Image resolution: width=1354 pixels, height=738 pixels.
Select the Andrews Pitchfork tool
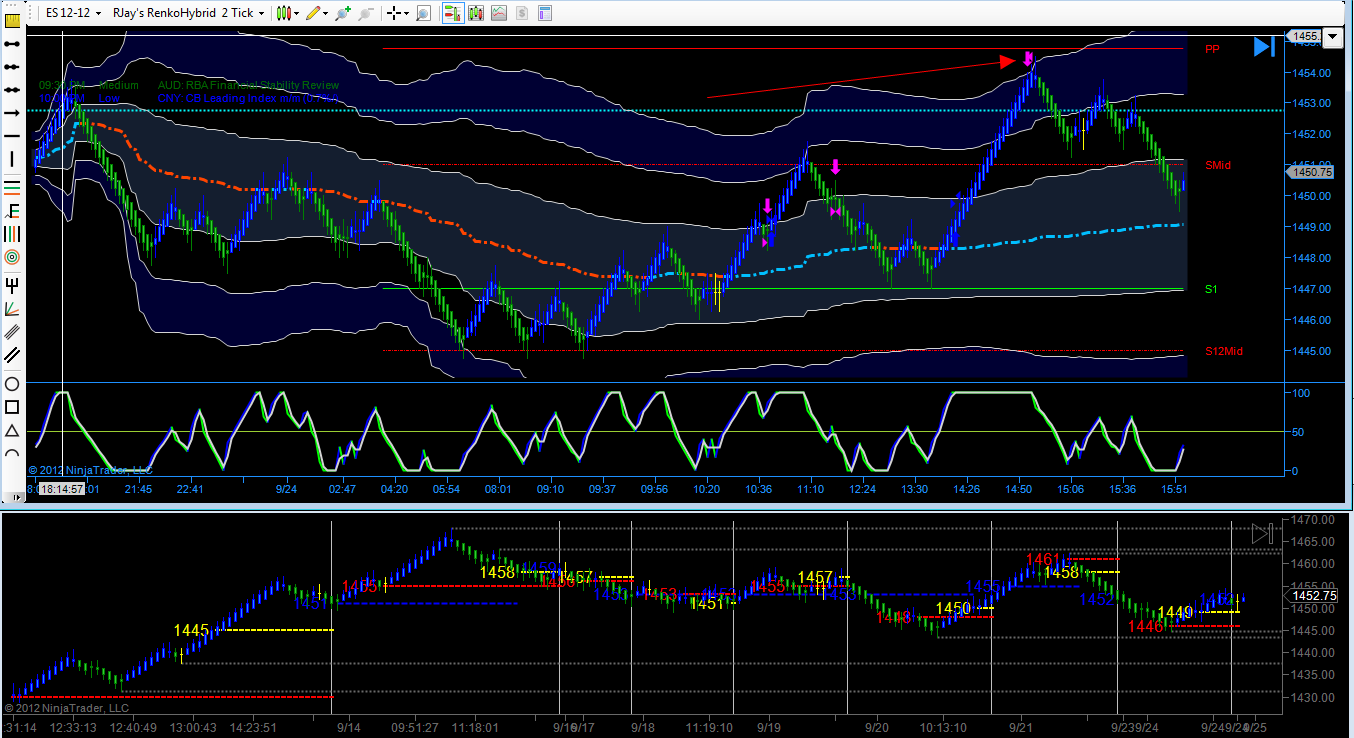pyautogui.click(x=12, y=284)
